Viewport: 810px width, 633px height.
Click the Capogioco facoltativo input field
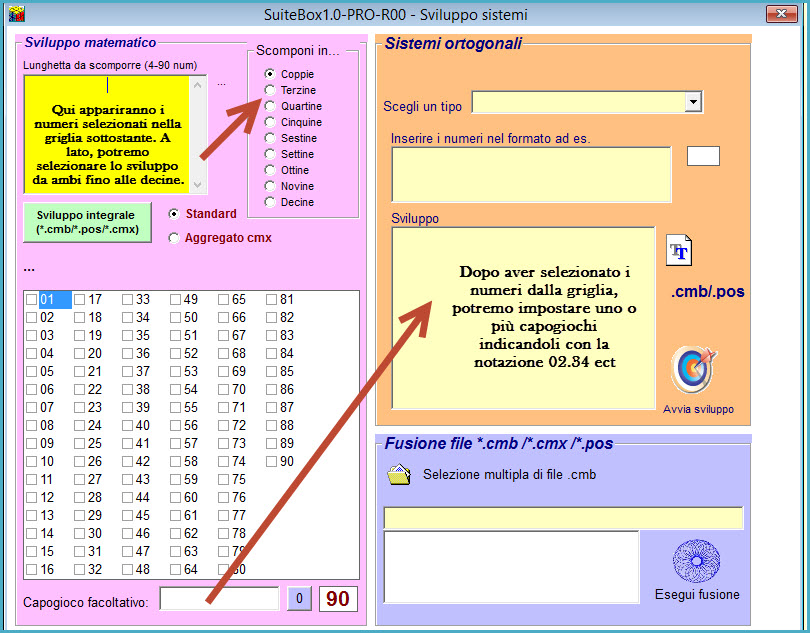click(x=219, y=599)
